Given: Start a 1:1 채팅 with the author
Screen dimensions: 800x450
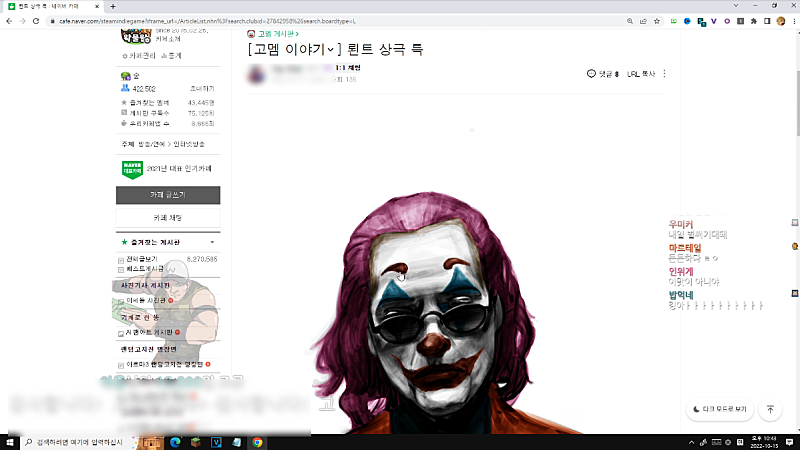Looking at the screenshot, I should [348, 67].
